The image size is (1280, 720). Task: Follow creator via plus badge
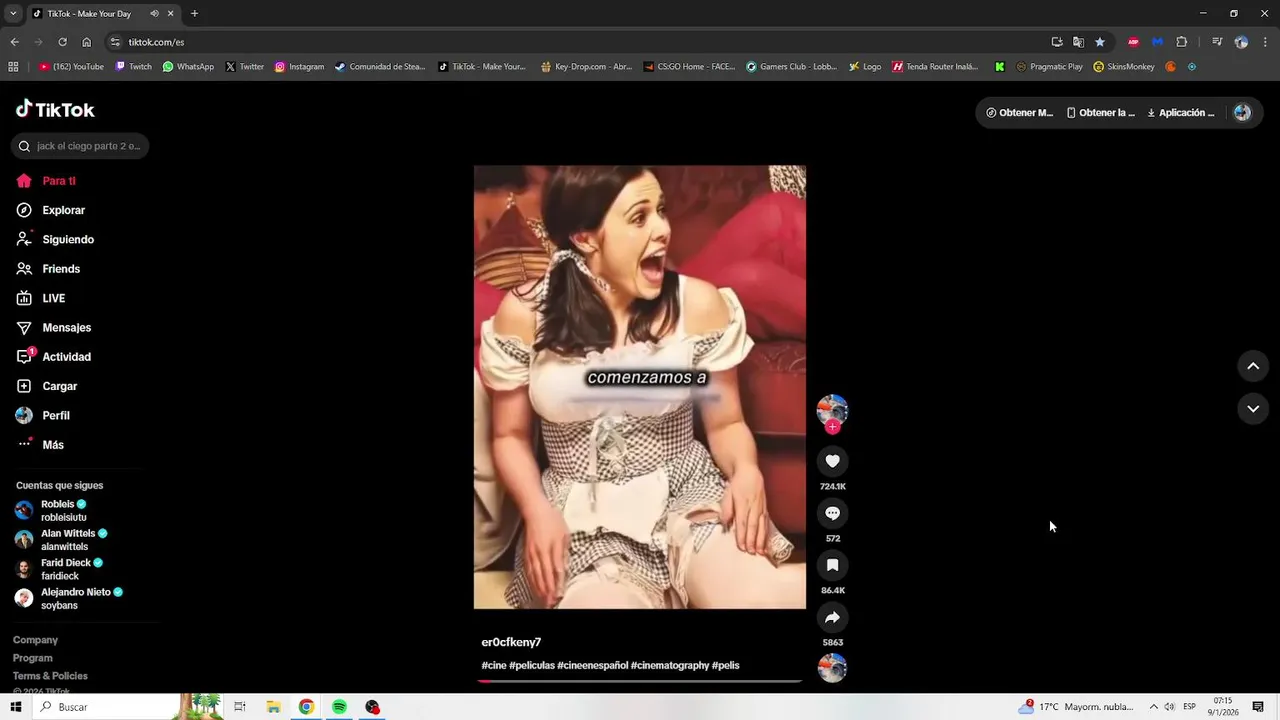(832, 427)
